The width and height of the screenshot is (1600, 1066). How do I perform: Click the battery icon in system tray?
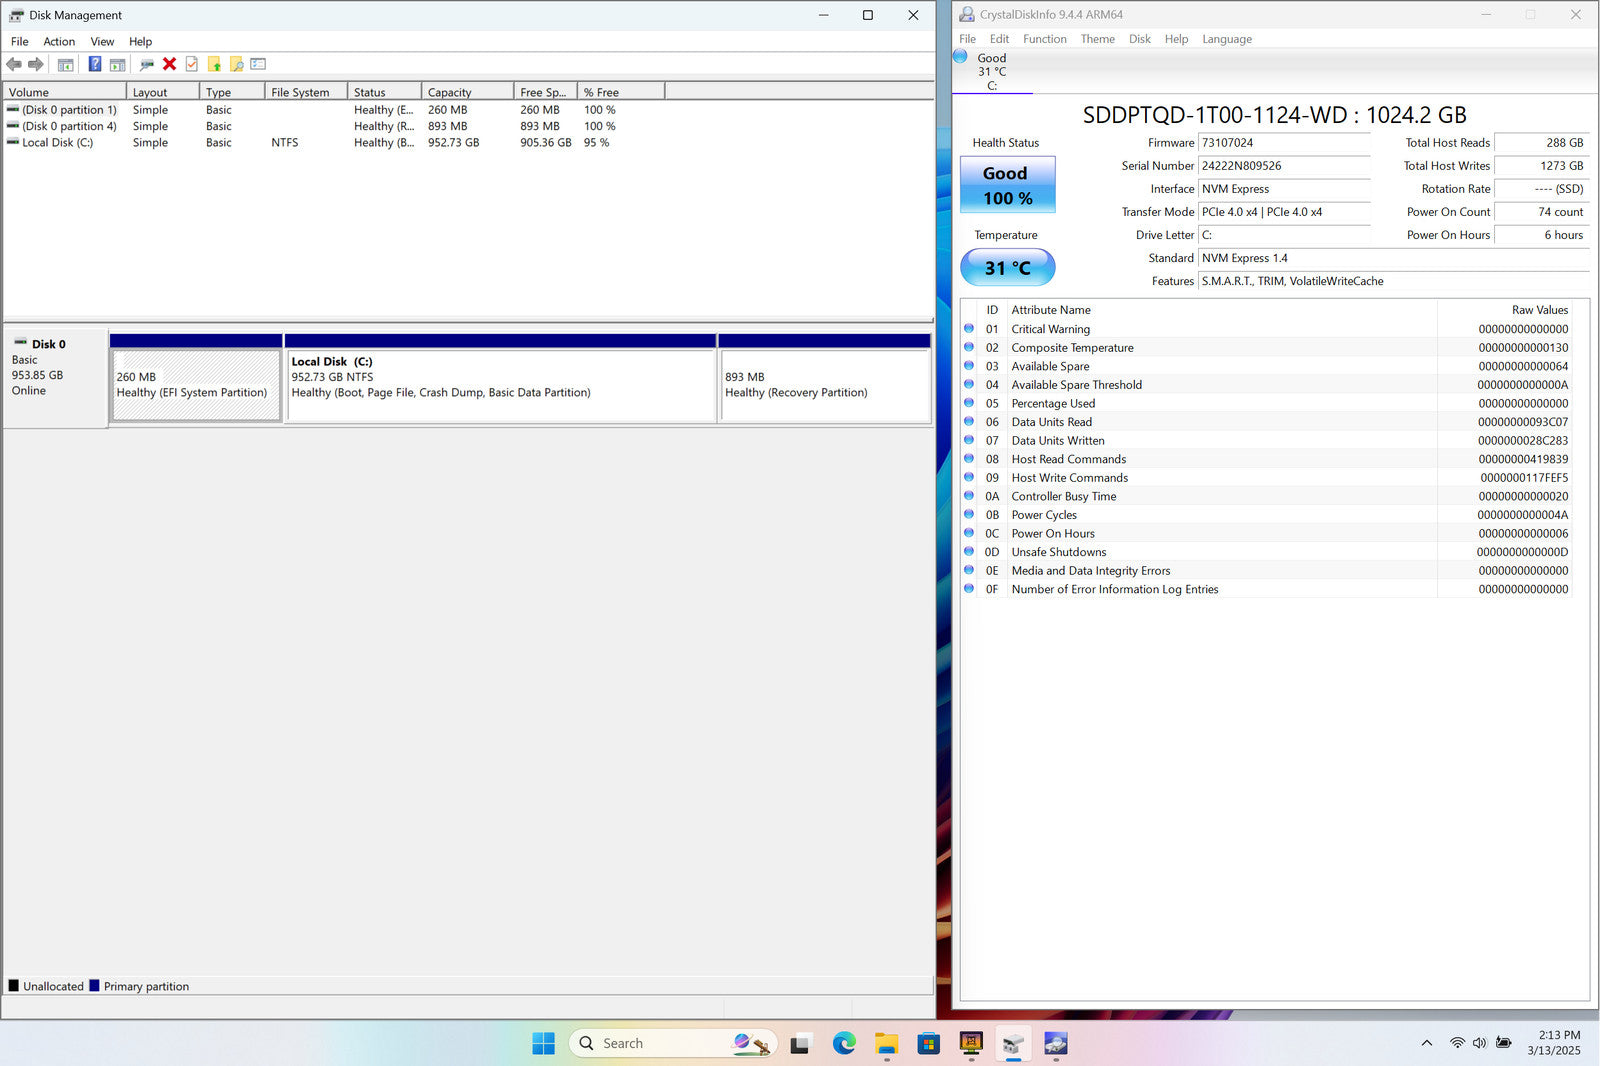tap(1503, 1043)
